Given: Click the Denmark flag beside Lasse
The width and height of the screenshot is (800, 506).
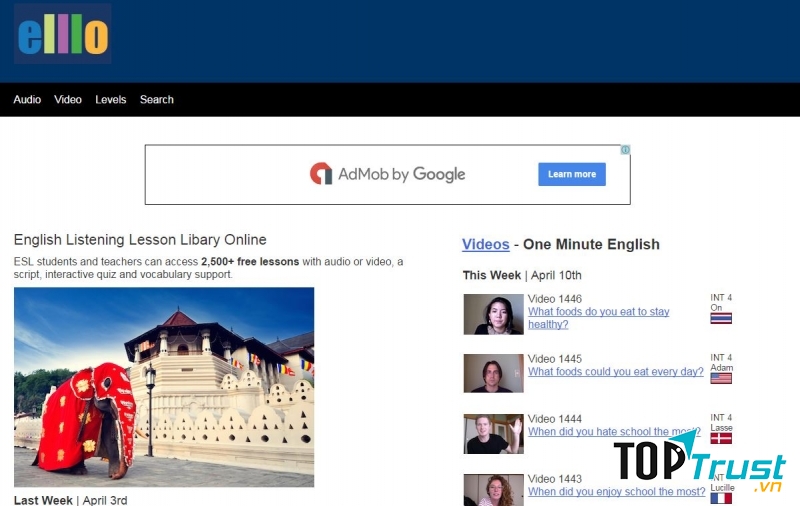Looking at the screenshot, I should pyautogui.click(x=720, y=438).
